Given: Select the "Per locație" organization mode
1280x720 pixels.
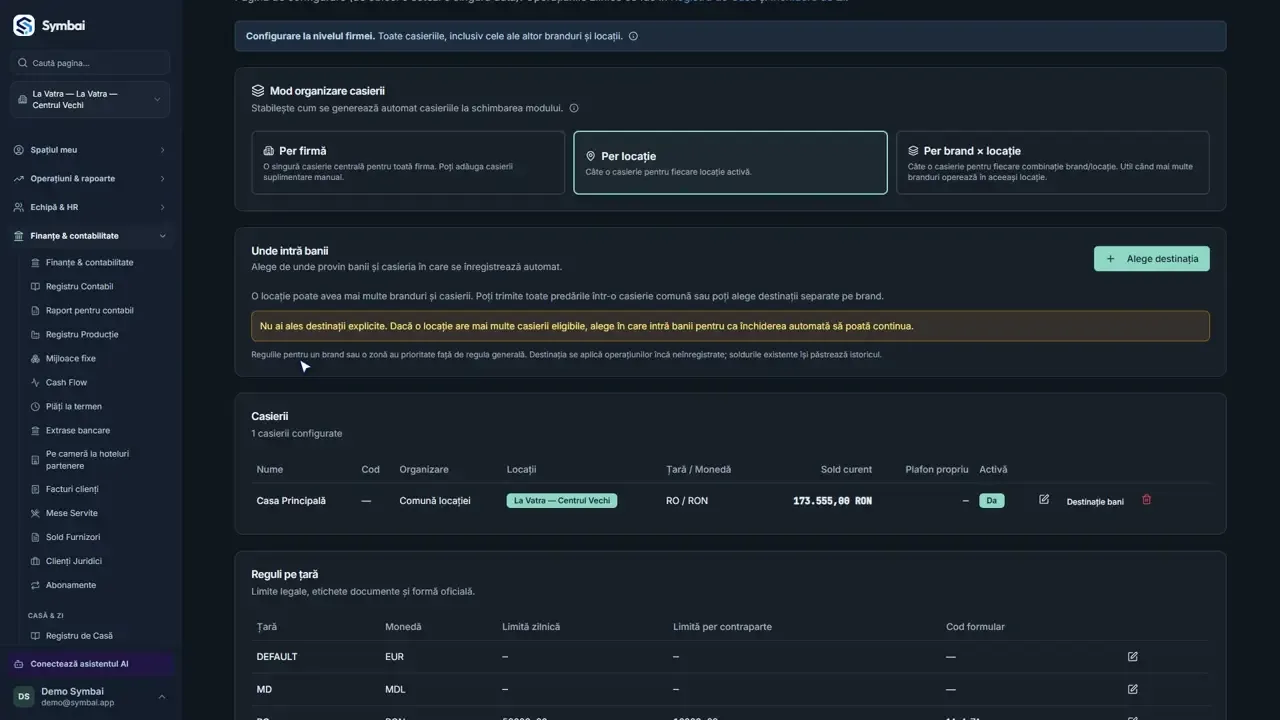Looking at the screenshot, I should click(730, 162).
